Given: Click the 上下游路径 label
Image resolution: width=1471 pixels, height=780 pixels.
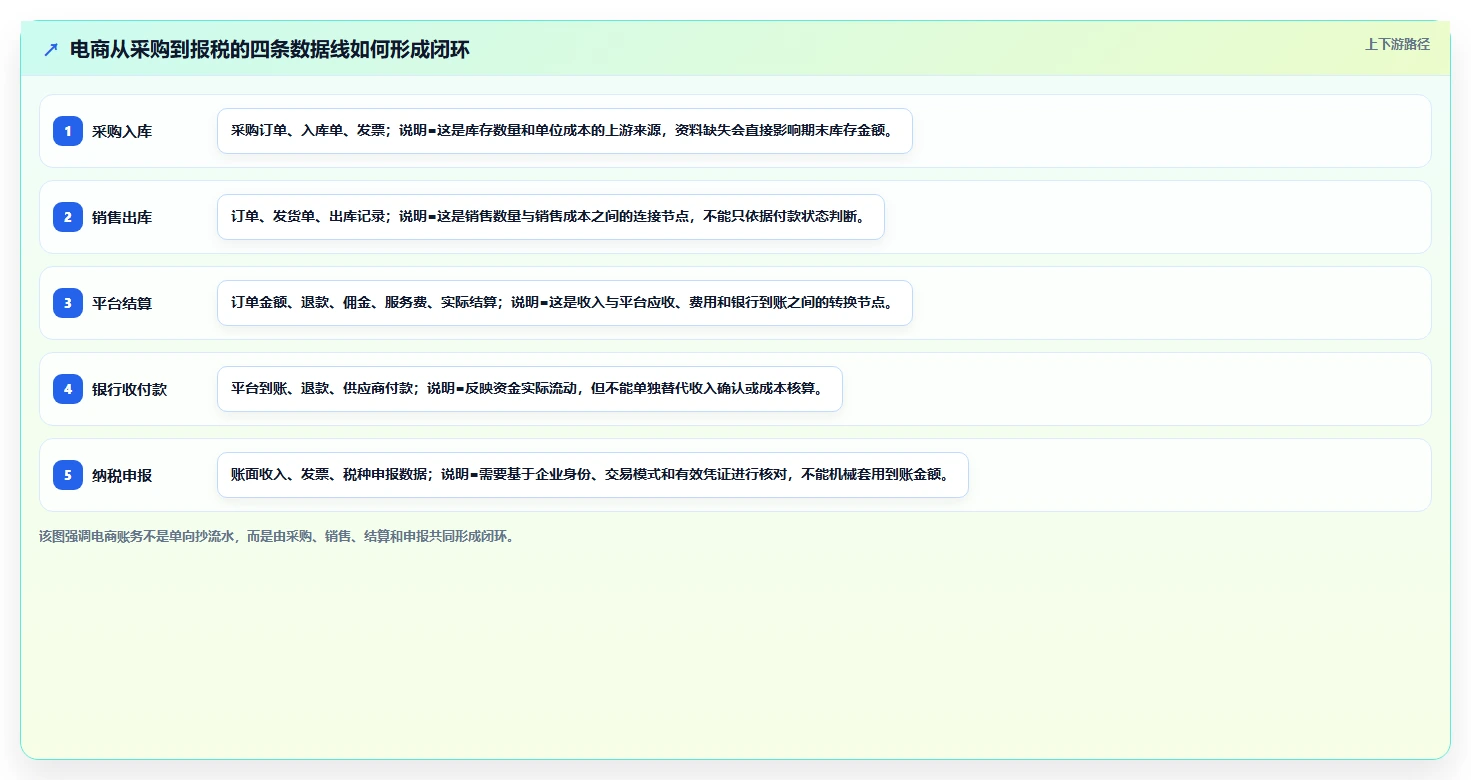Looking at the screenshot, I should click(1397, 44).
